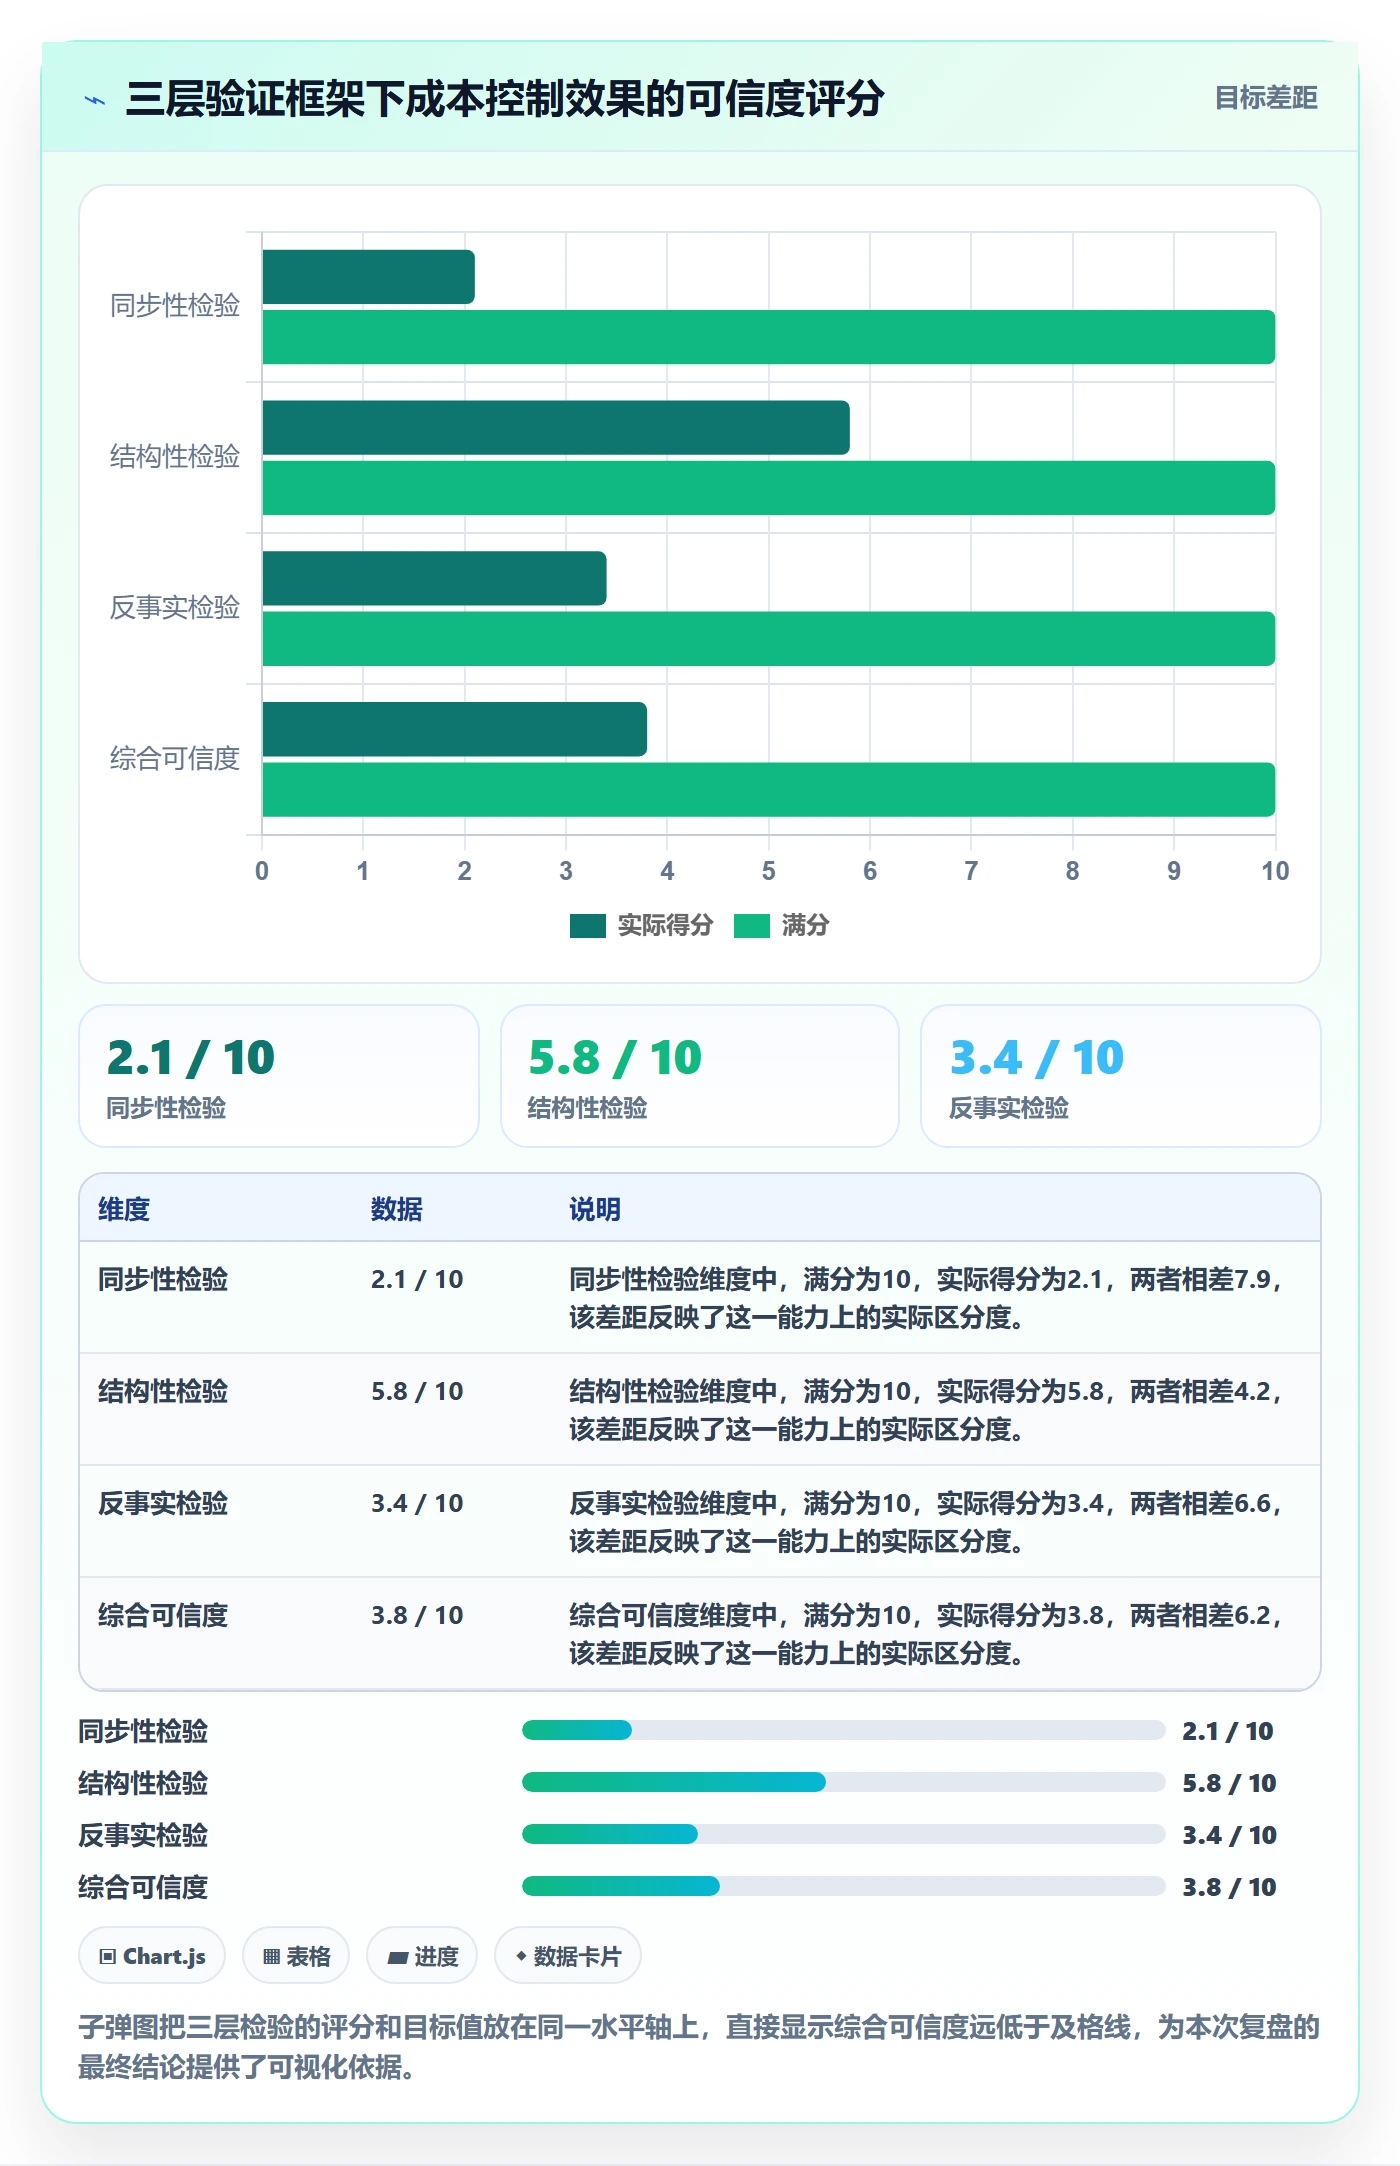This screenshot has height=2166, width=1400.
Task: Click the progress bar in the 结构性检验 progress row
Action: (843, 1782)
